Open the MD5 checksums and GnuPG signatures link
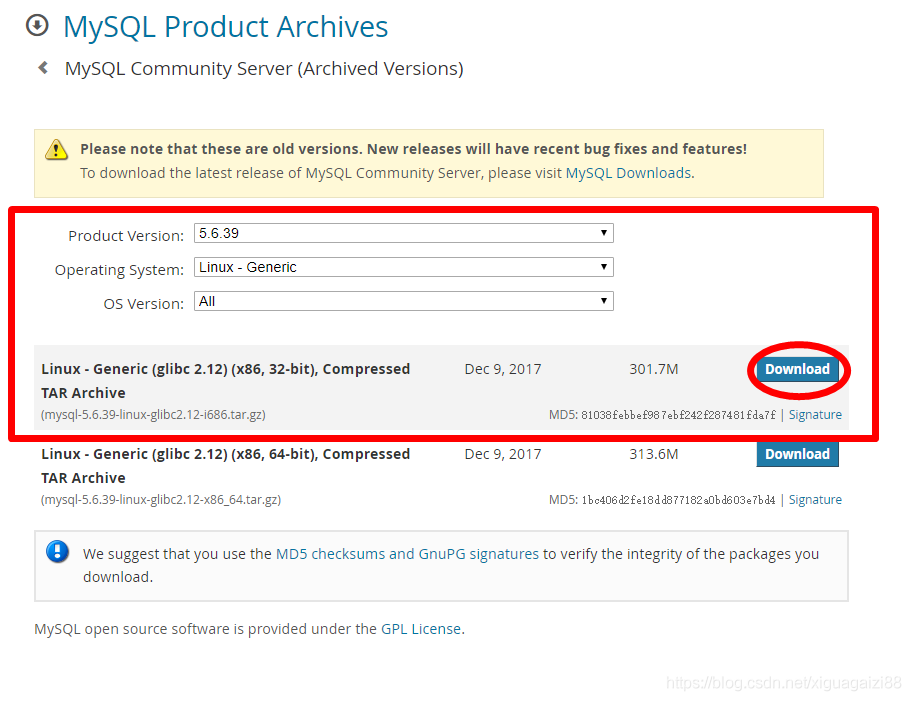 click(x=407, y=553)
